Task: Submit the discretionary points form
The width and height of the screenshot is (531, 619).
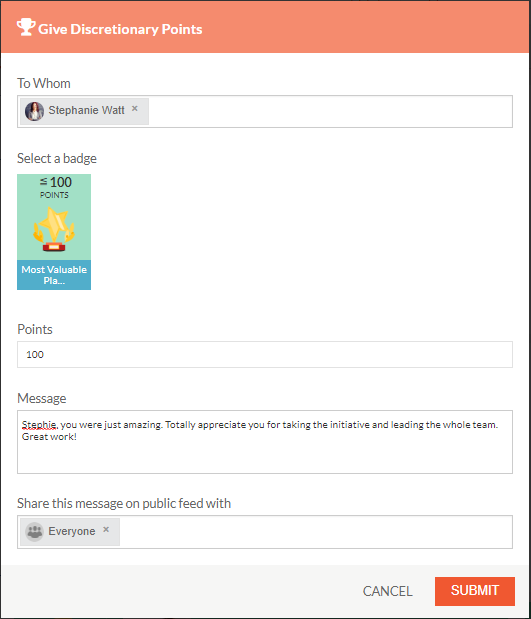Action: pyautogui.click(x=475, y=591)
